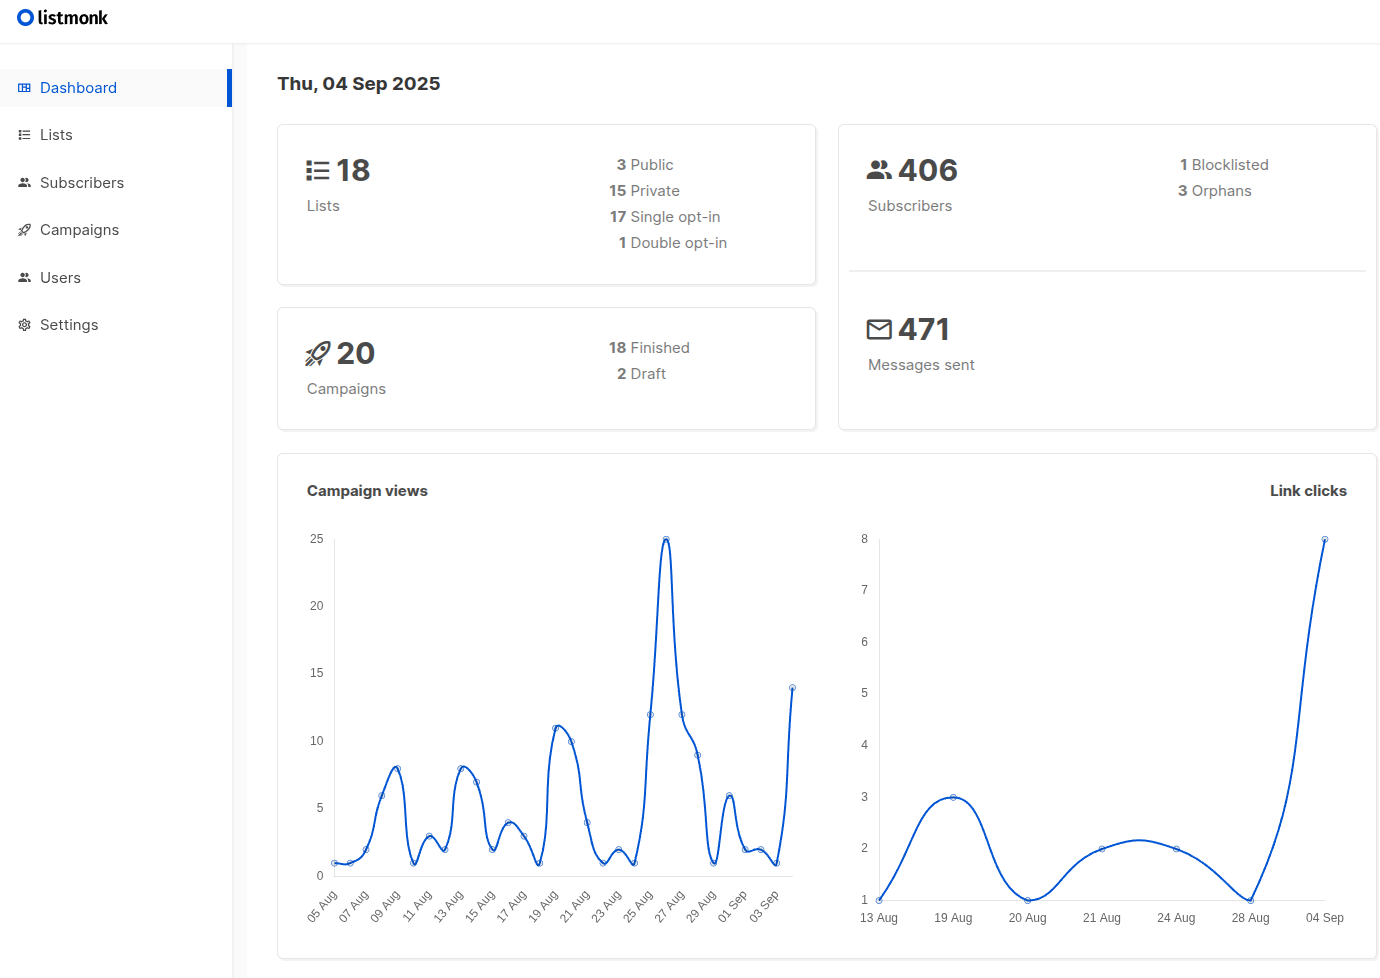Click the rocket icon on the Campaigns card
Screen dimensions: 1380x978
[x=317, y=352]
